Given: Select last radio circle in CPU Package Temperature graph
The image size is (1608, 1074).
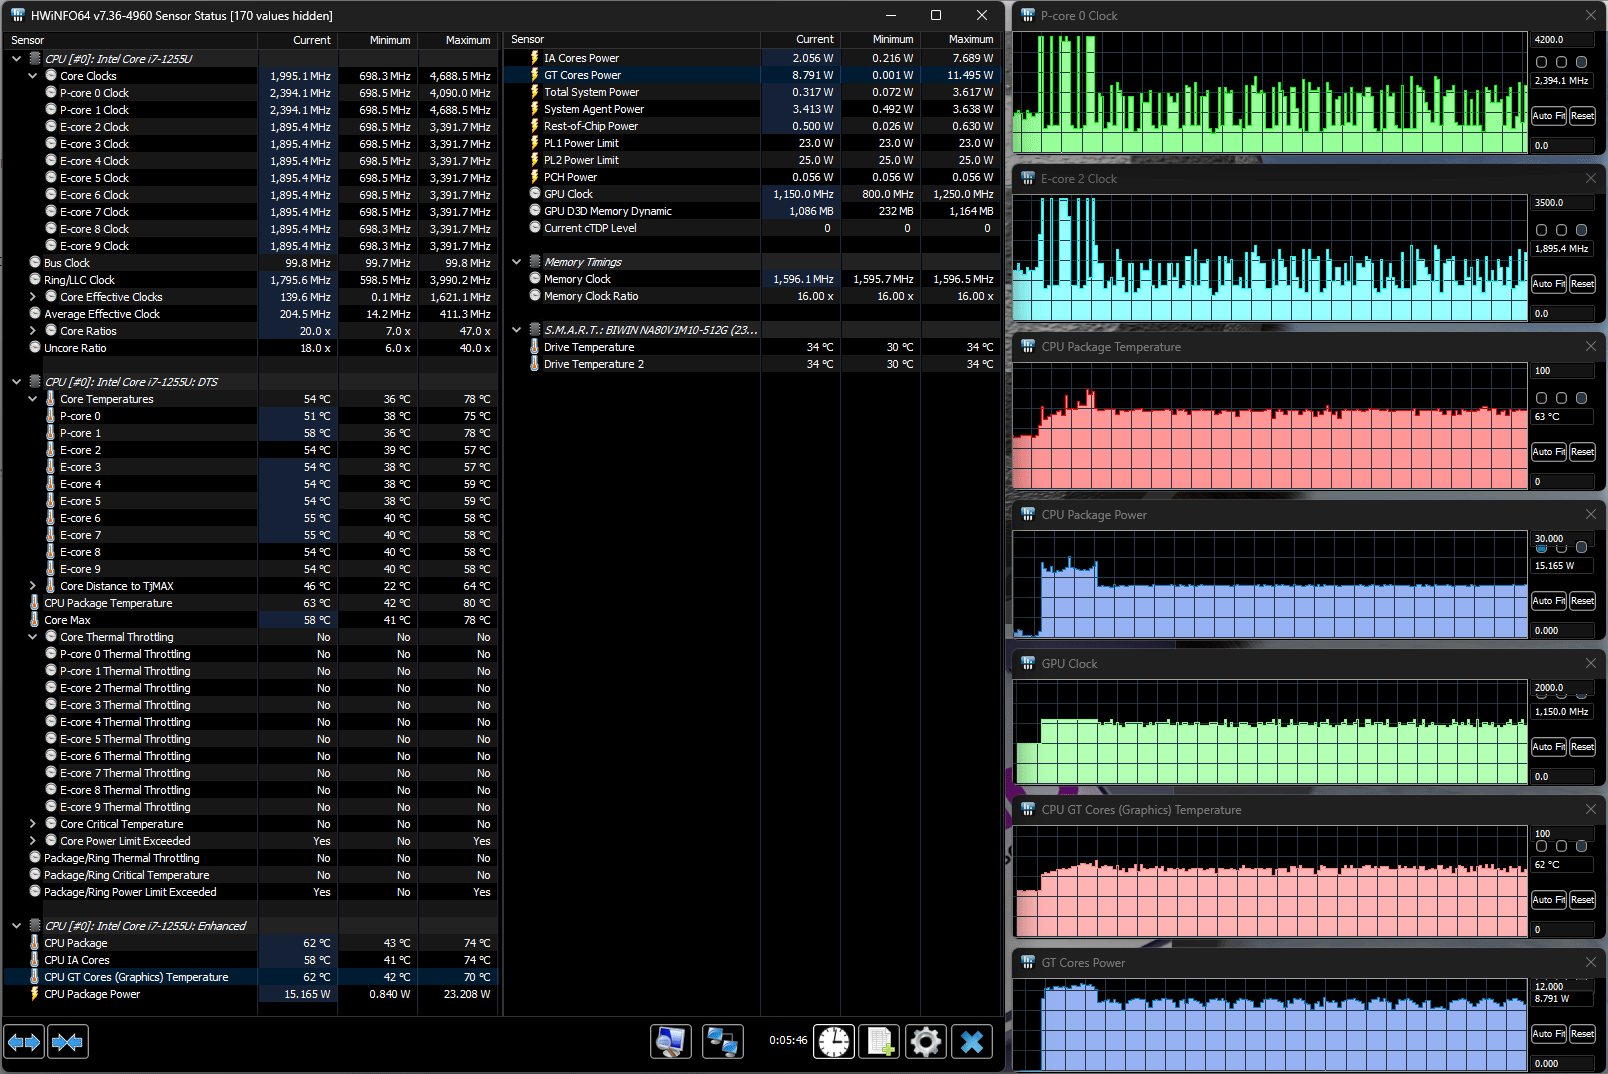Looking at the screenshot, I should click(1581, 398).
